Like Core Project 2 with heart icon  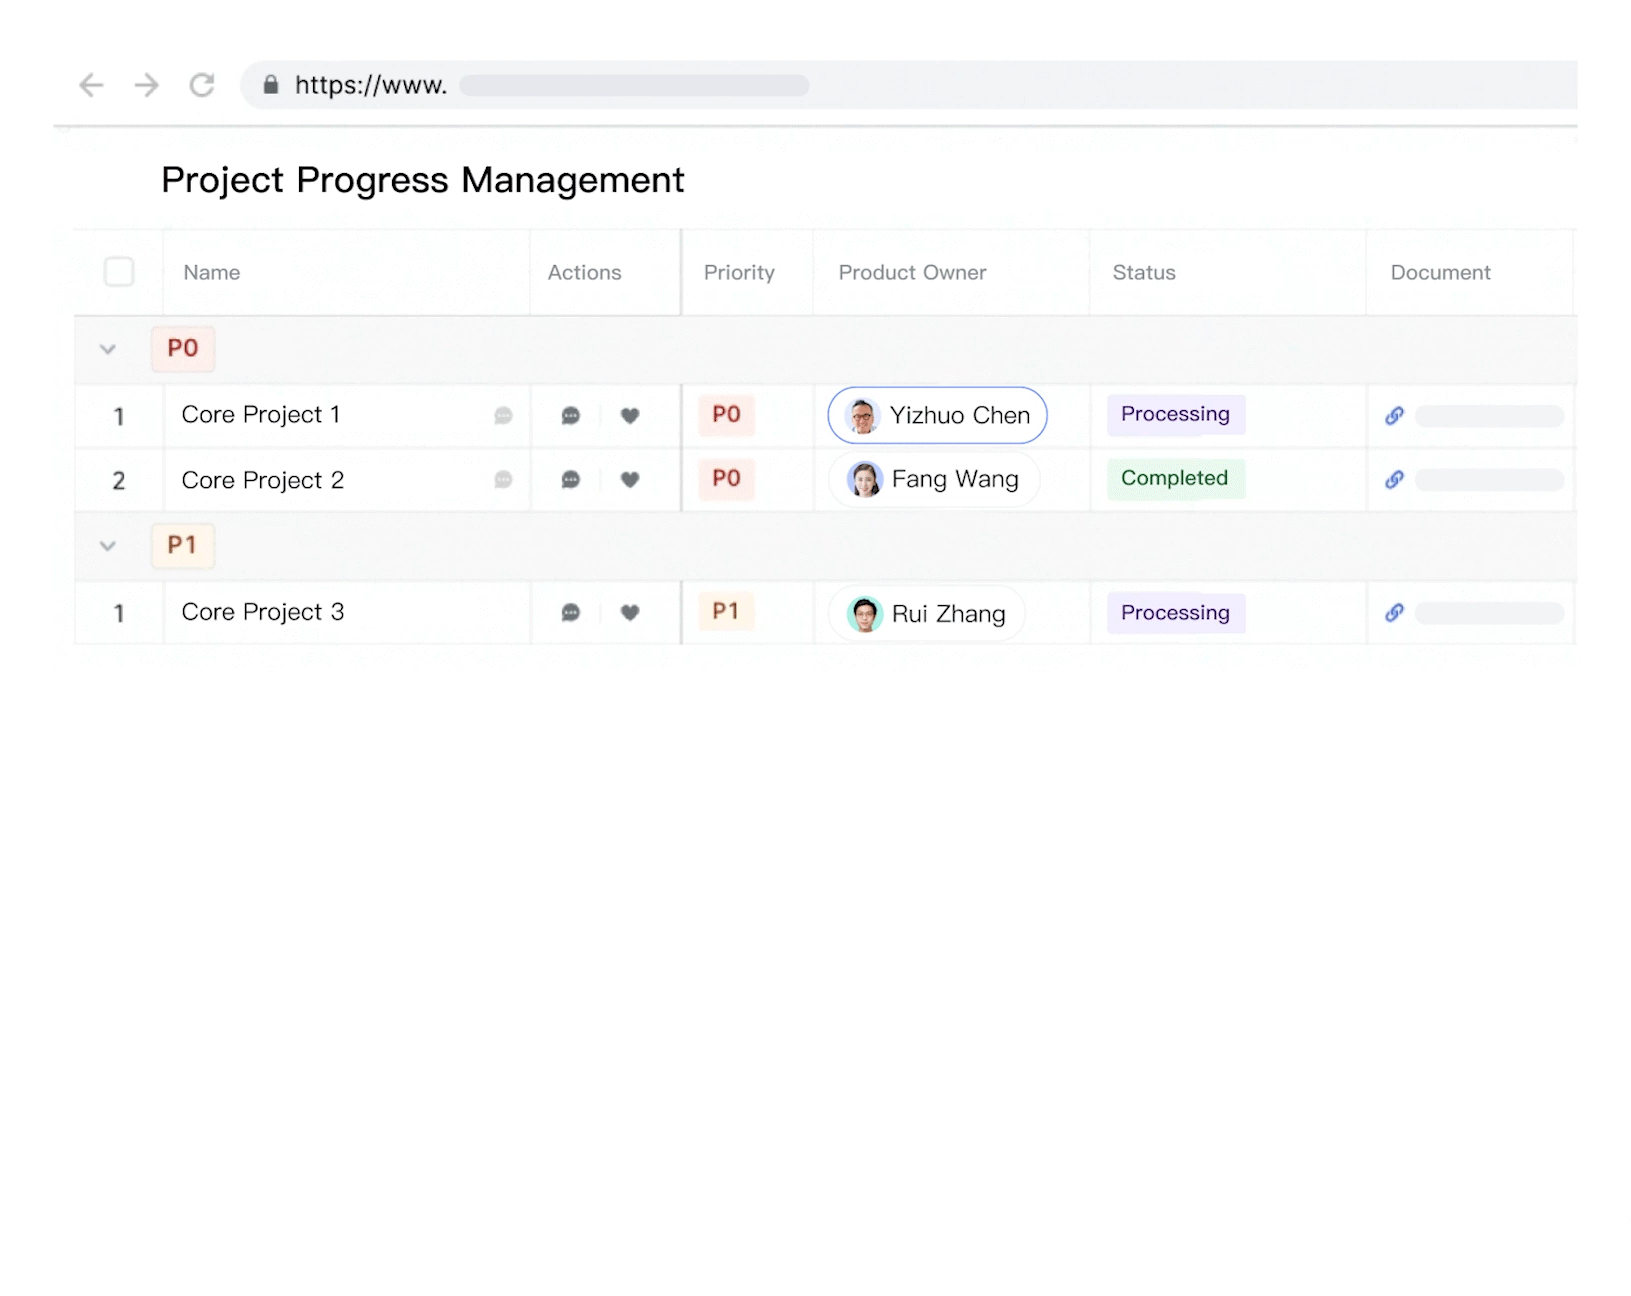click(630, 480)
